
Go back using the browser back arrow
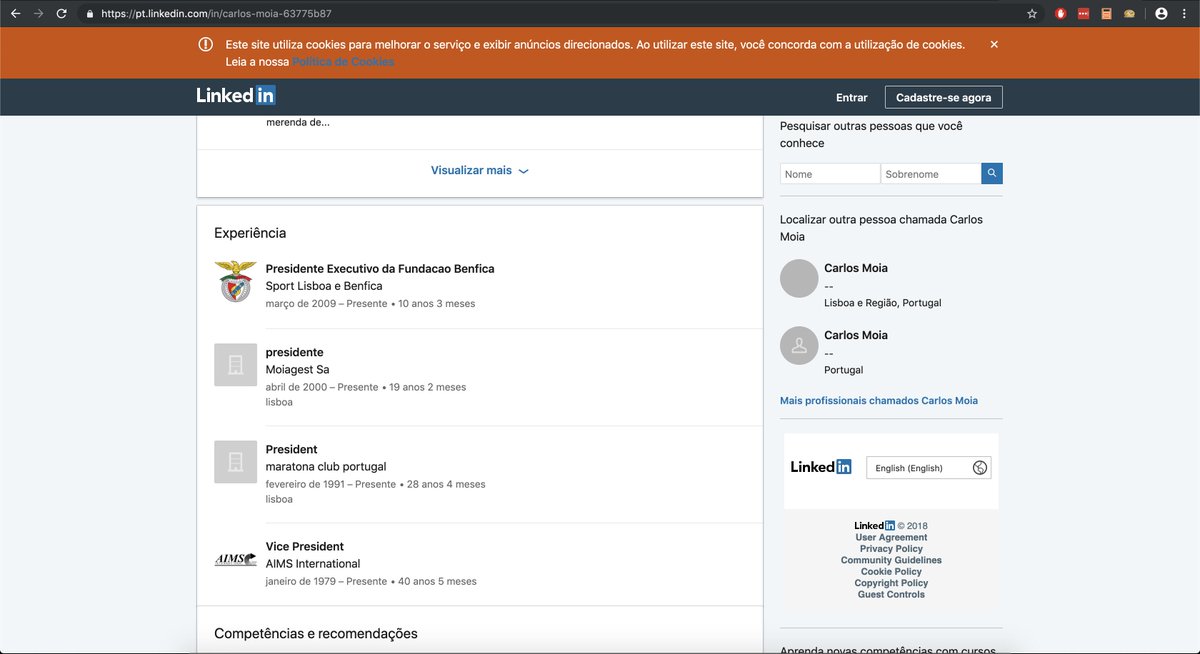[x=14, y=14]
